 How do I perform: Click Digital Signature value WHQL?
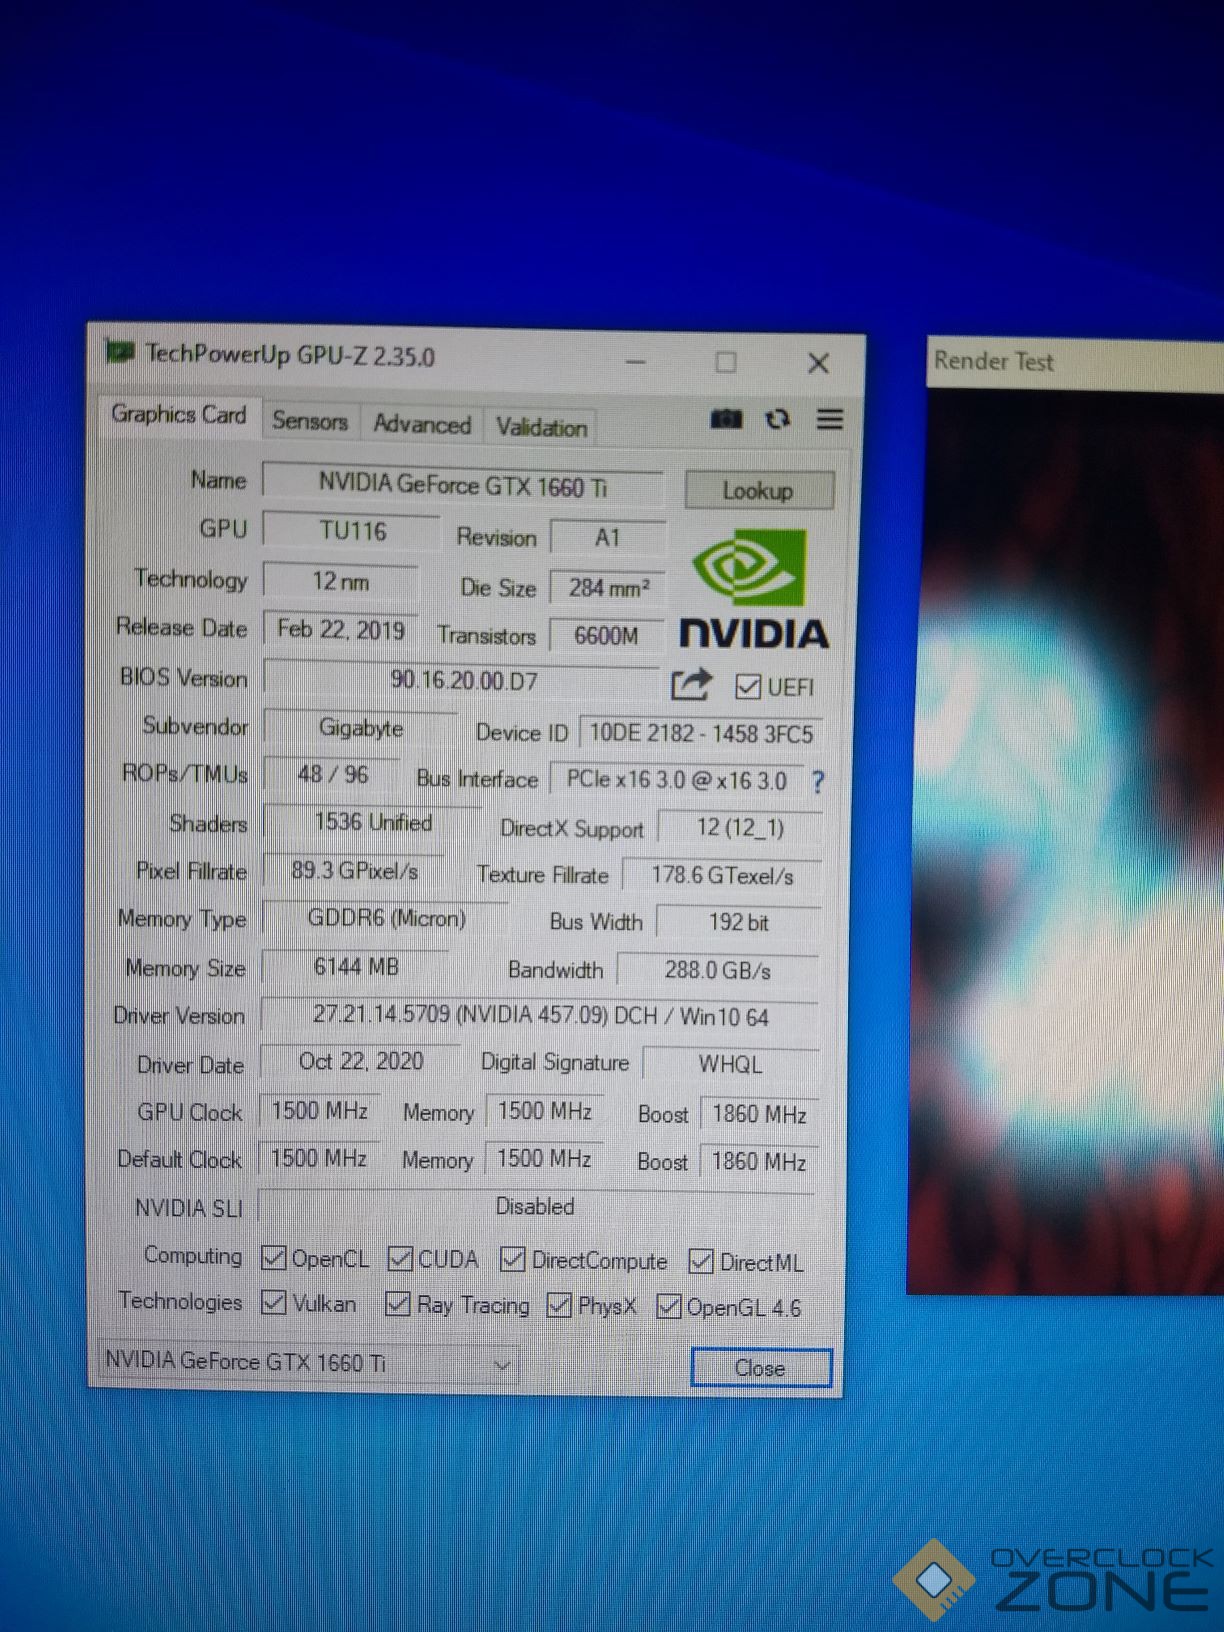(x=730, y=1064)
